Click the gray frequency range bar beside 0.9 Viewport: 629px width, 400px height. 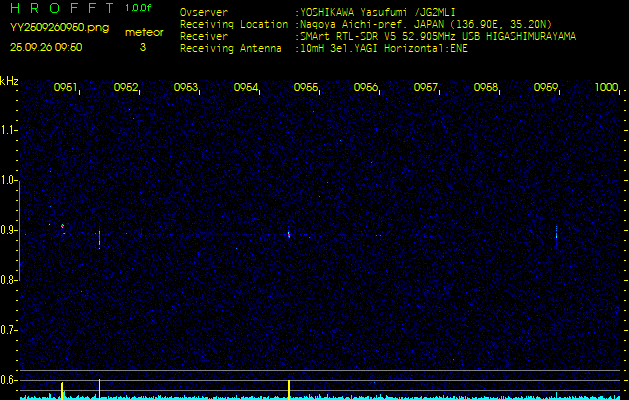coord(20,230)
